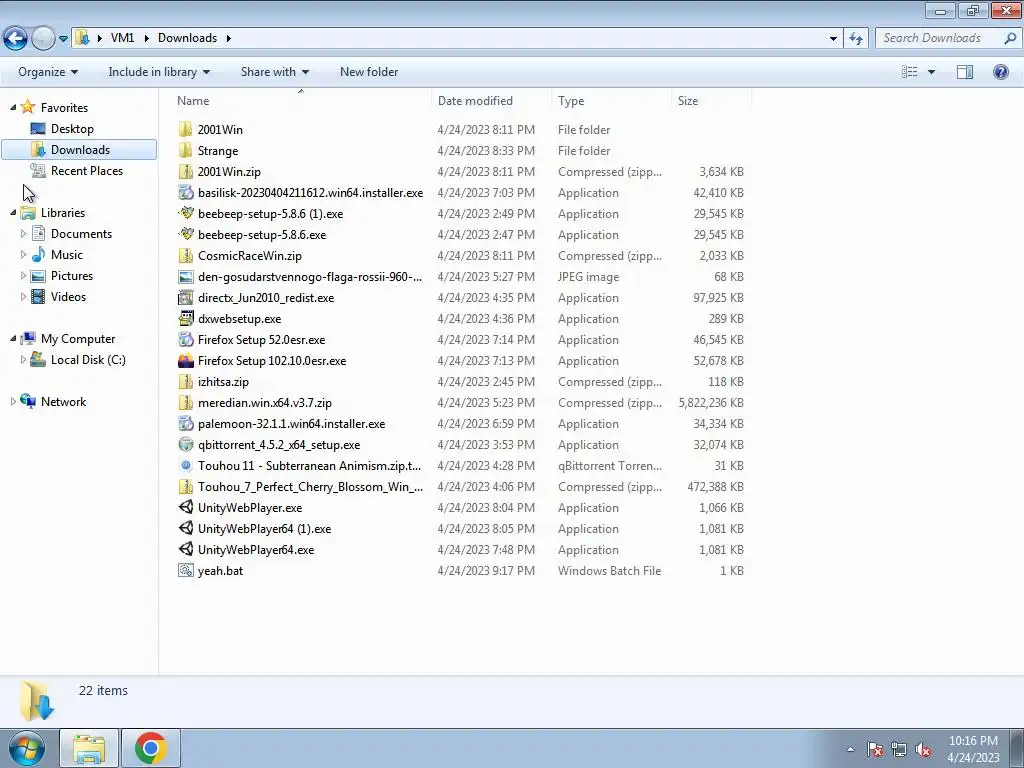The height and width of the screenshot is (768, 1024).
Task: Select the dxwebsetup.exe icon
Action: [x=185, y=319]
